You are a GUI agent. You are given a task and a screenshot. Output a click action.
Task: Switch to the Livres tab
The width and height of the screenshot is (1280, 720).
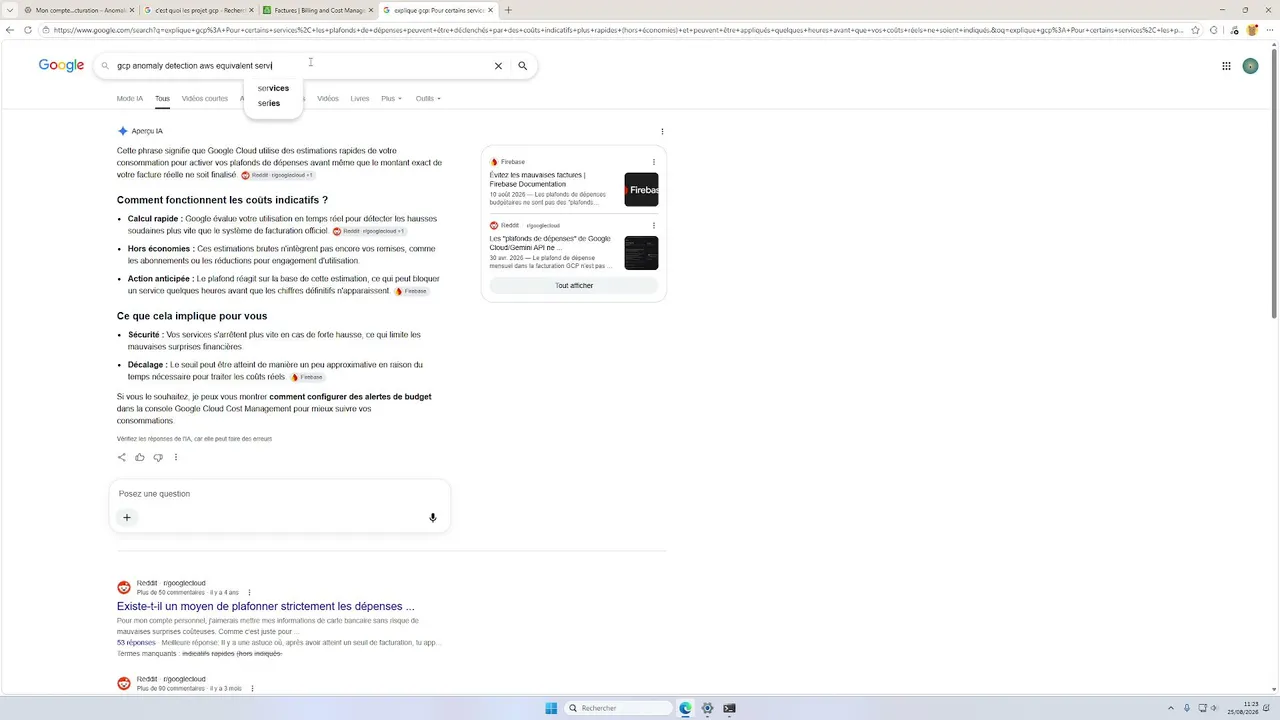(360, 99)
